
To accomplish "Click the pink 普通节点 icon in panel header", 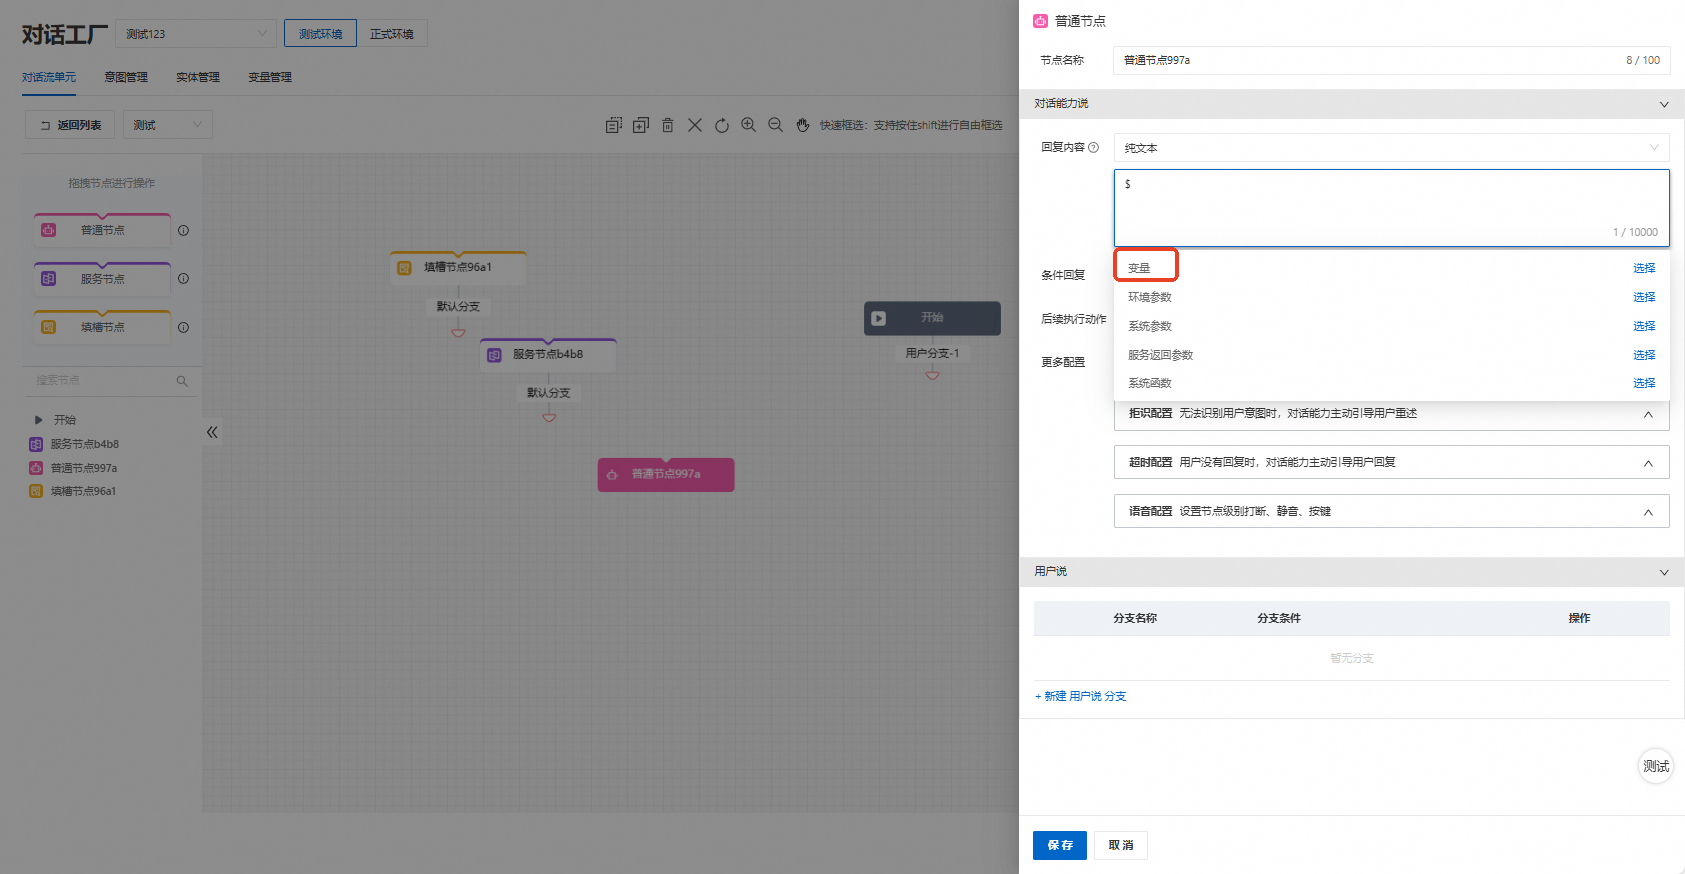I will point(1040,21).
